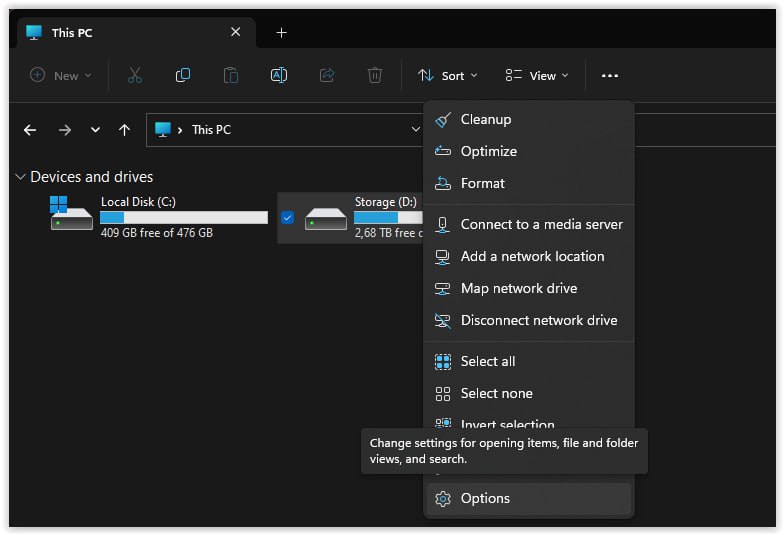Image resolution: width=784 pixels, height=535 pixels.
Task: Choose Select none from the menu
Action: pos(529,394)
